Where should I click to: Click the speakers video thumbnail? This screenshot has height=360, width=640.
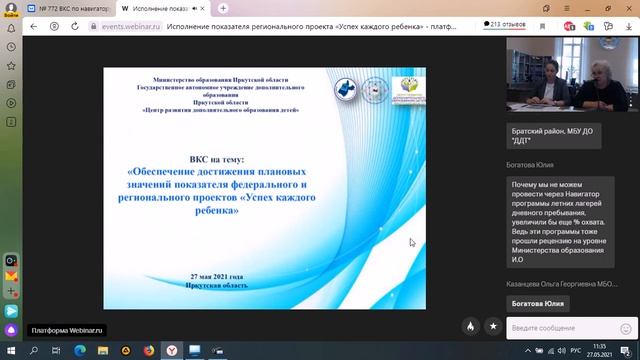(572, 74)
